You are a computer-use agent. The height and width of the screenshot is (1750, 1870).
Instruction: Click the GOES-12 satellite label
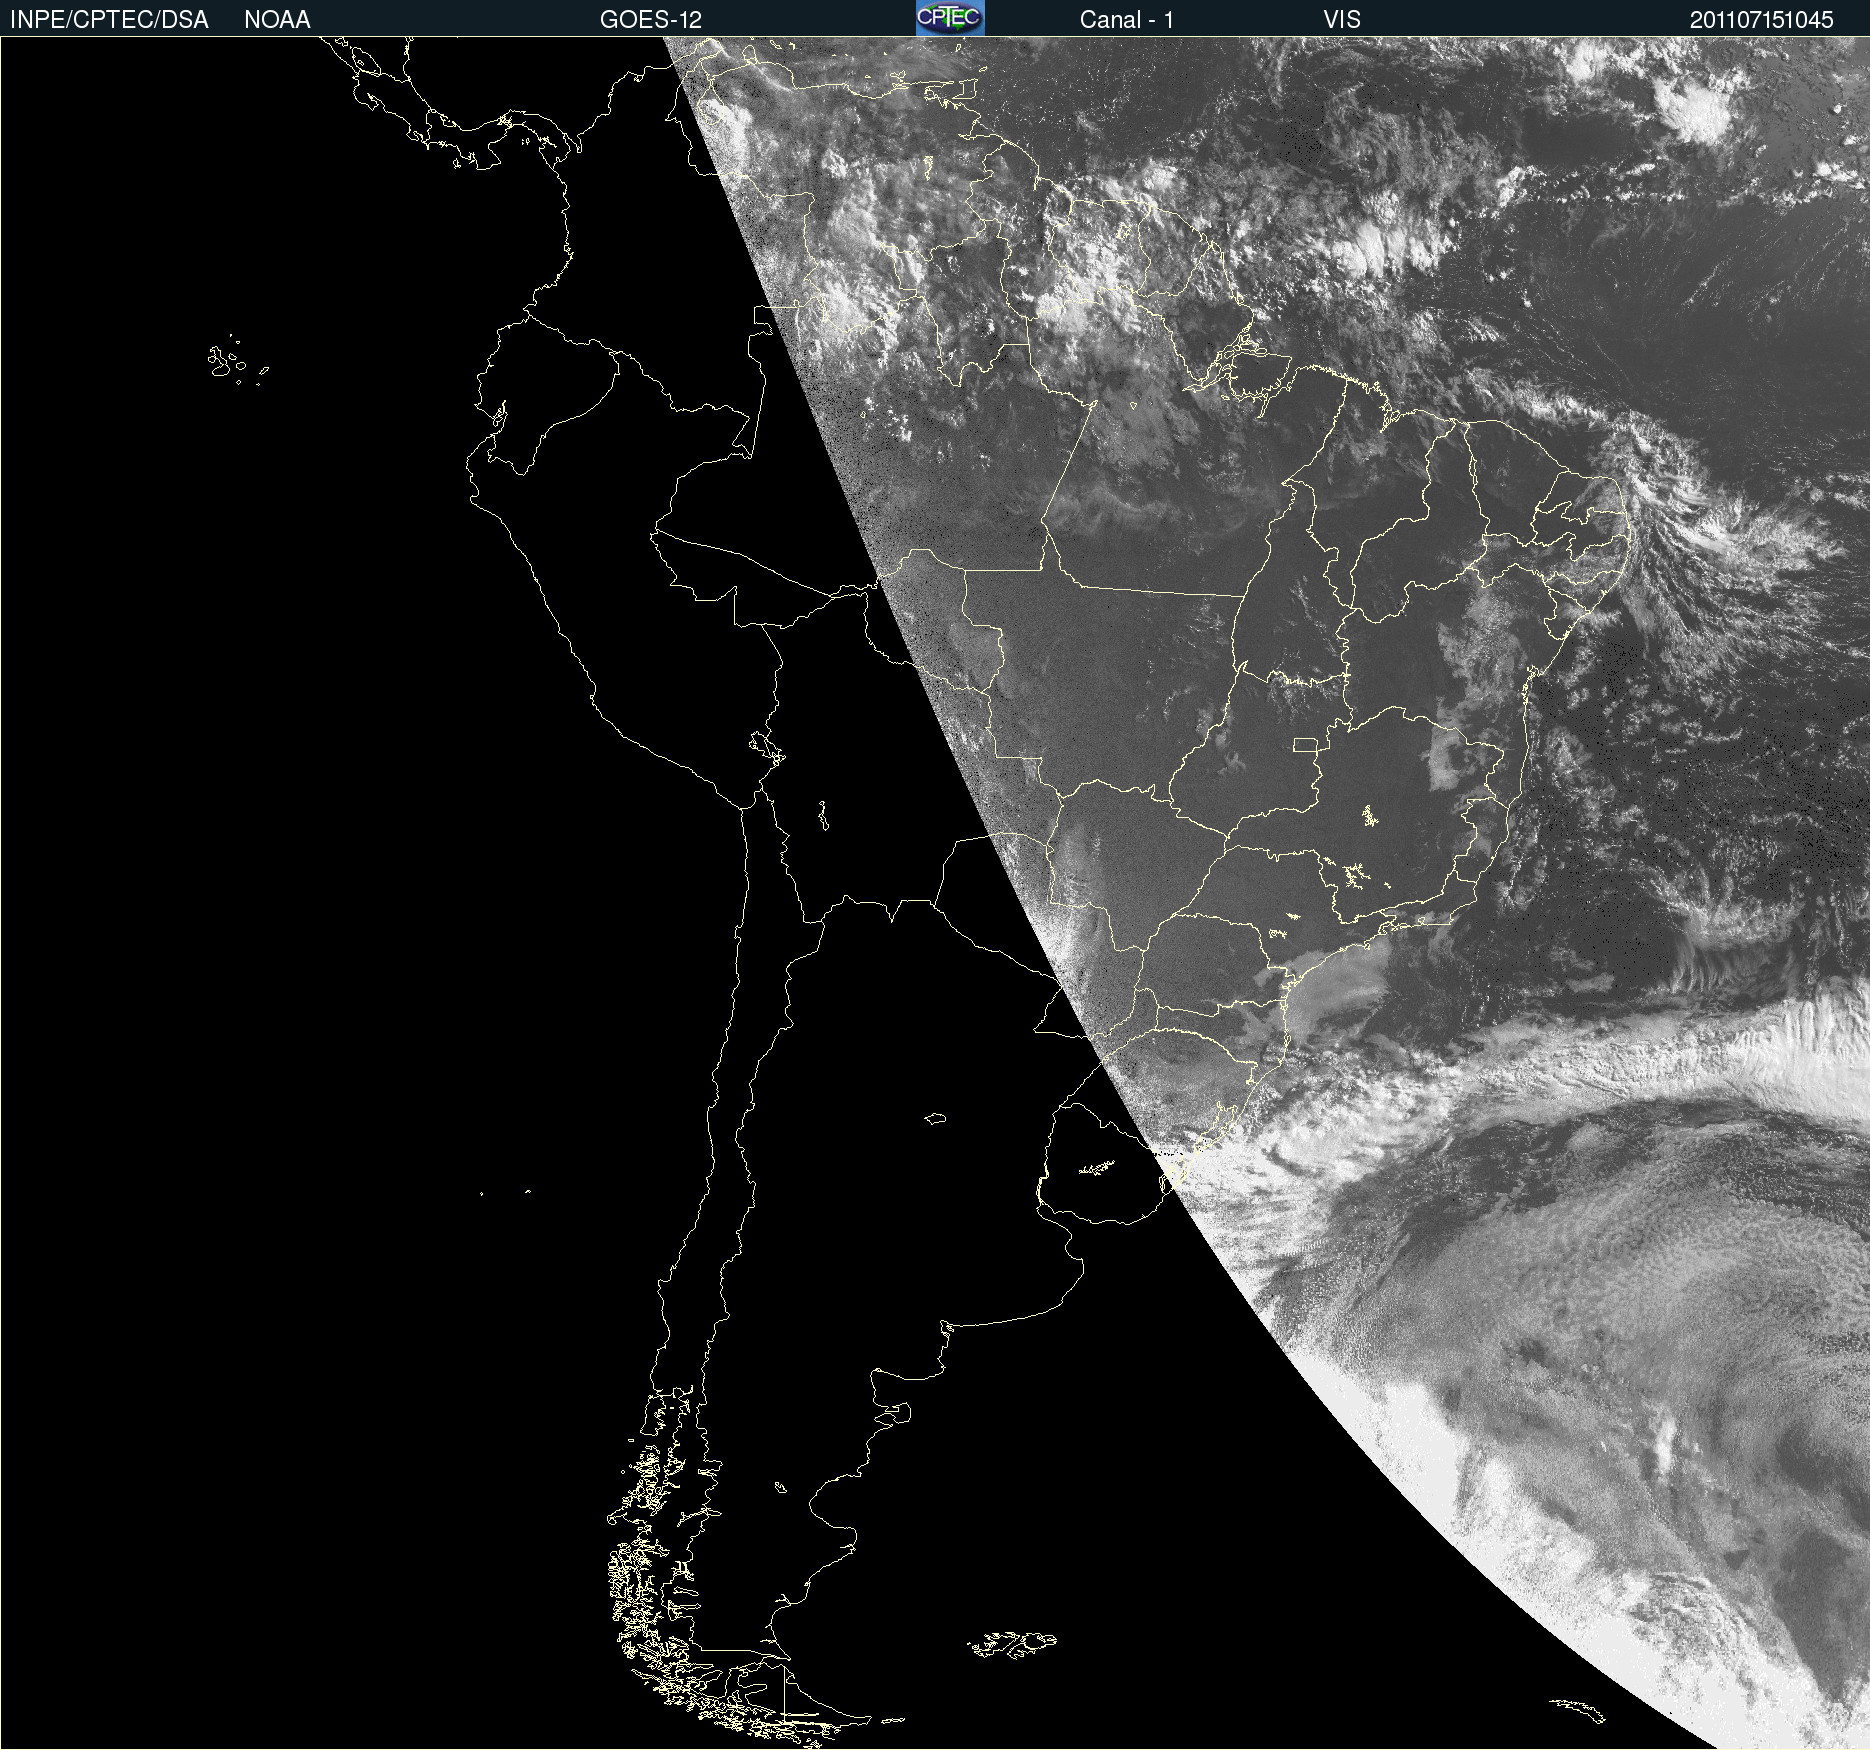point(651,20)
